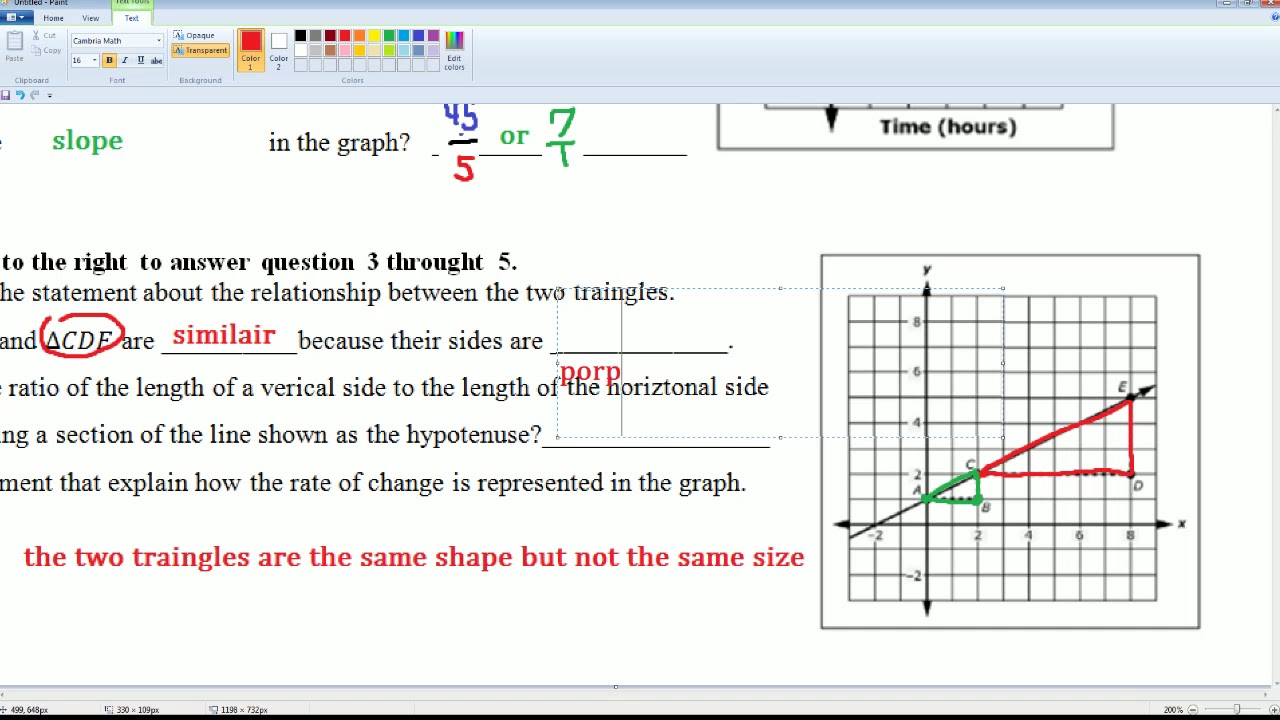Pick the lime palette color
The height and width of the screenshot is (720, 1280).
coord(389,51)
